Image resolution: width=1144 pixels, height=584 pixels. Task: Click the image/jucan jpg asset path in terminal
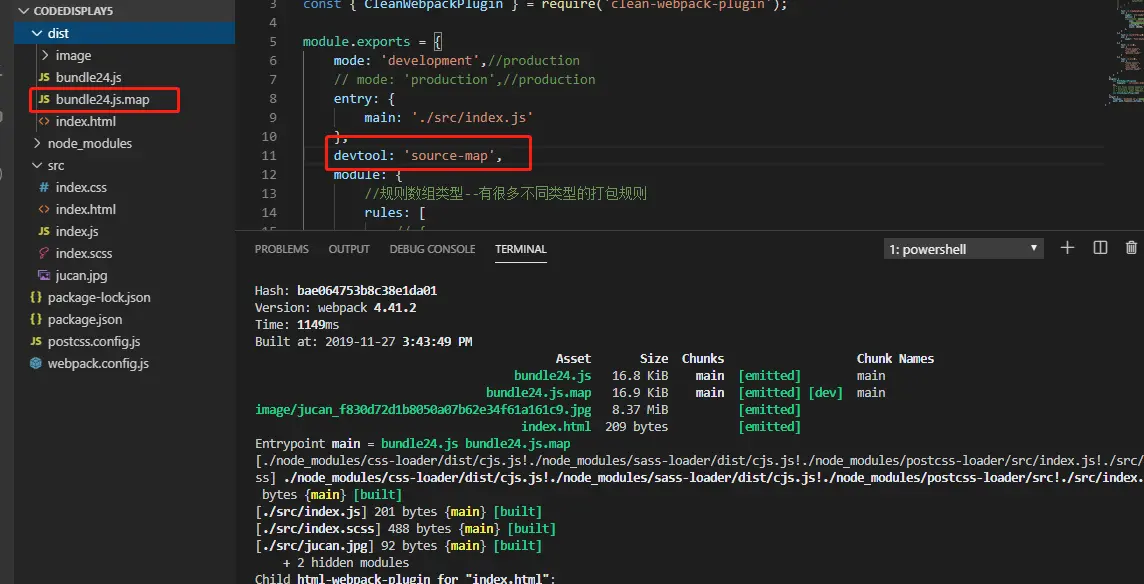[x=423, y=410]
